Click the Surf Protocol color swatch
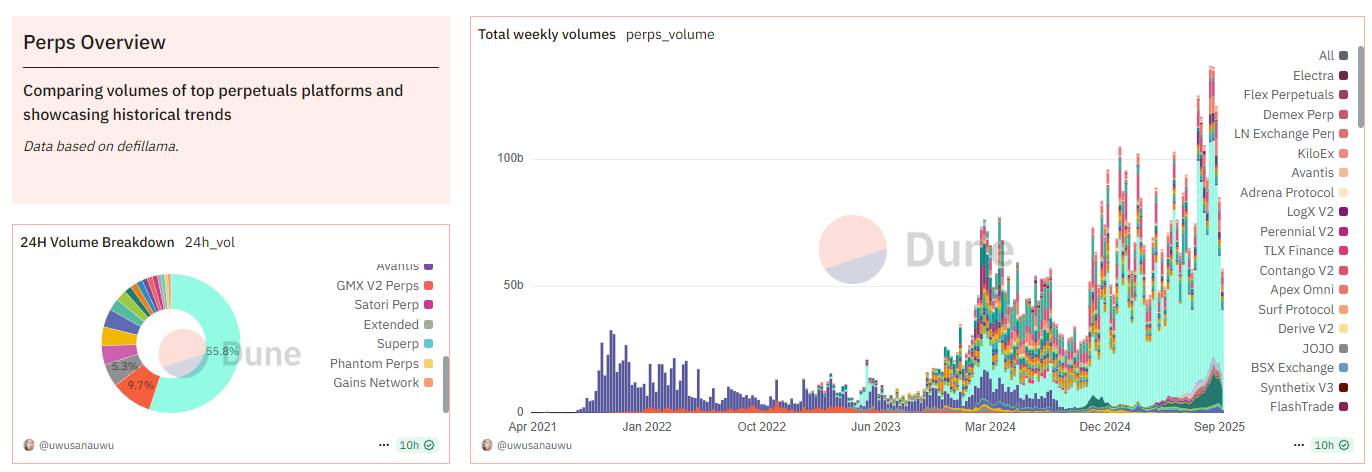The height and width of the screenshot is (472, 1372). 1344,310
